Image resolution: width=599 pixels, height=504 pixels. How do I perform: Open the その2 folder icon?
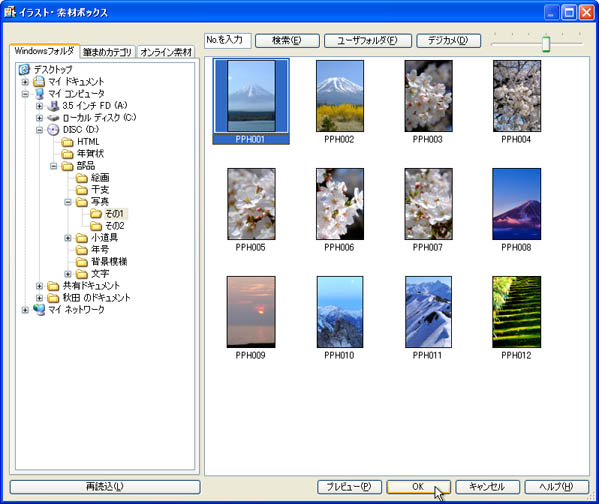[x=96, y=226]
